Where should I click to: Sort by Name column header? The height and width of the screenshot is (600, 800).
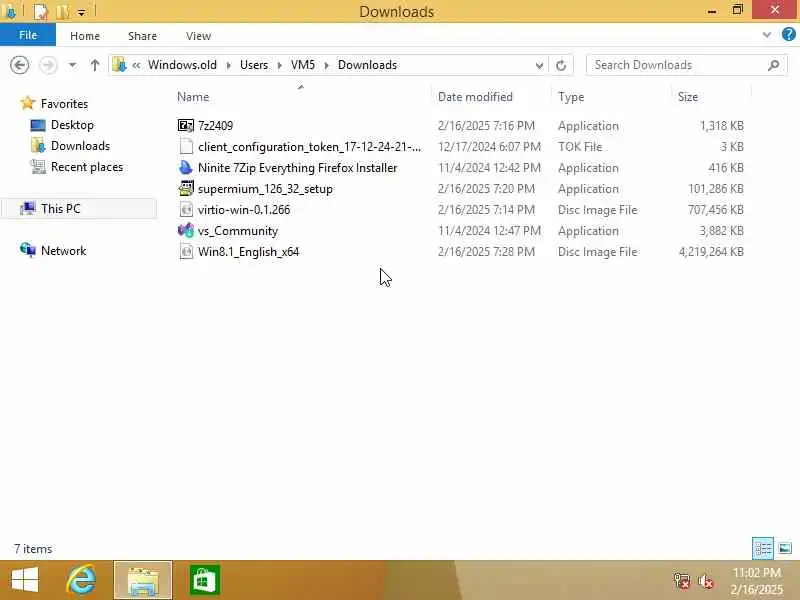[x=193, y=97]
